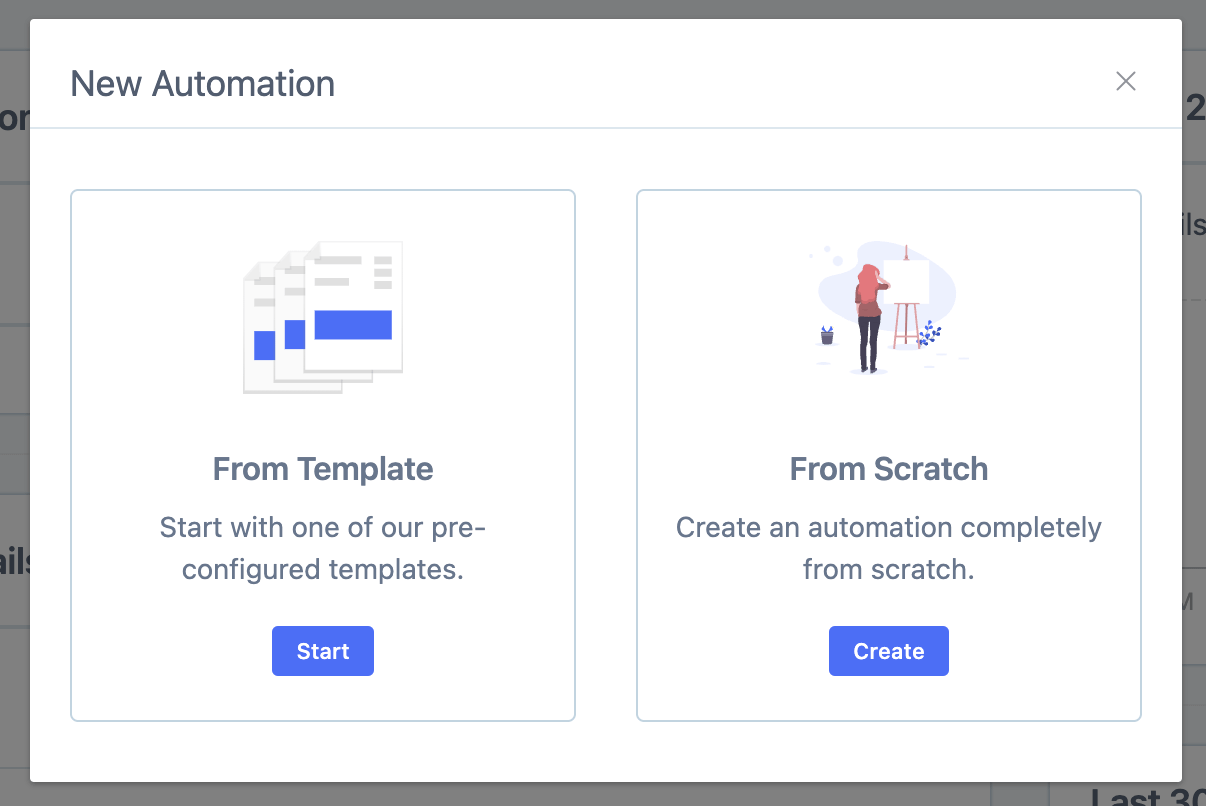Click the 'completely from scratch' description text
The height and width of the screenshot is (806, 1206).
coord(889,548)
